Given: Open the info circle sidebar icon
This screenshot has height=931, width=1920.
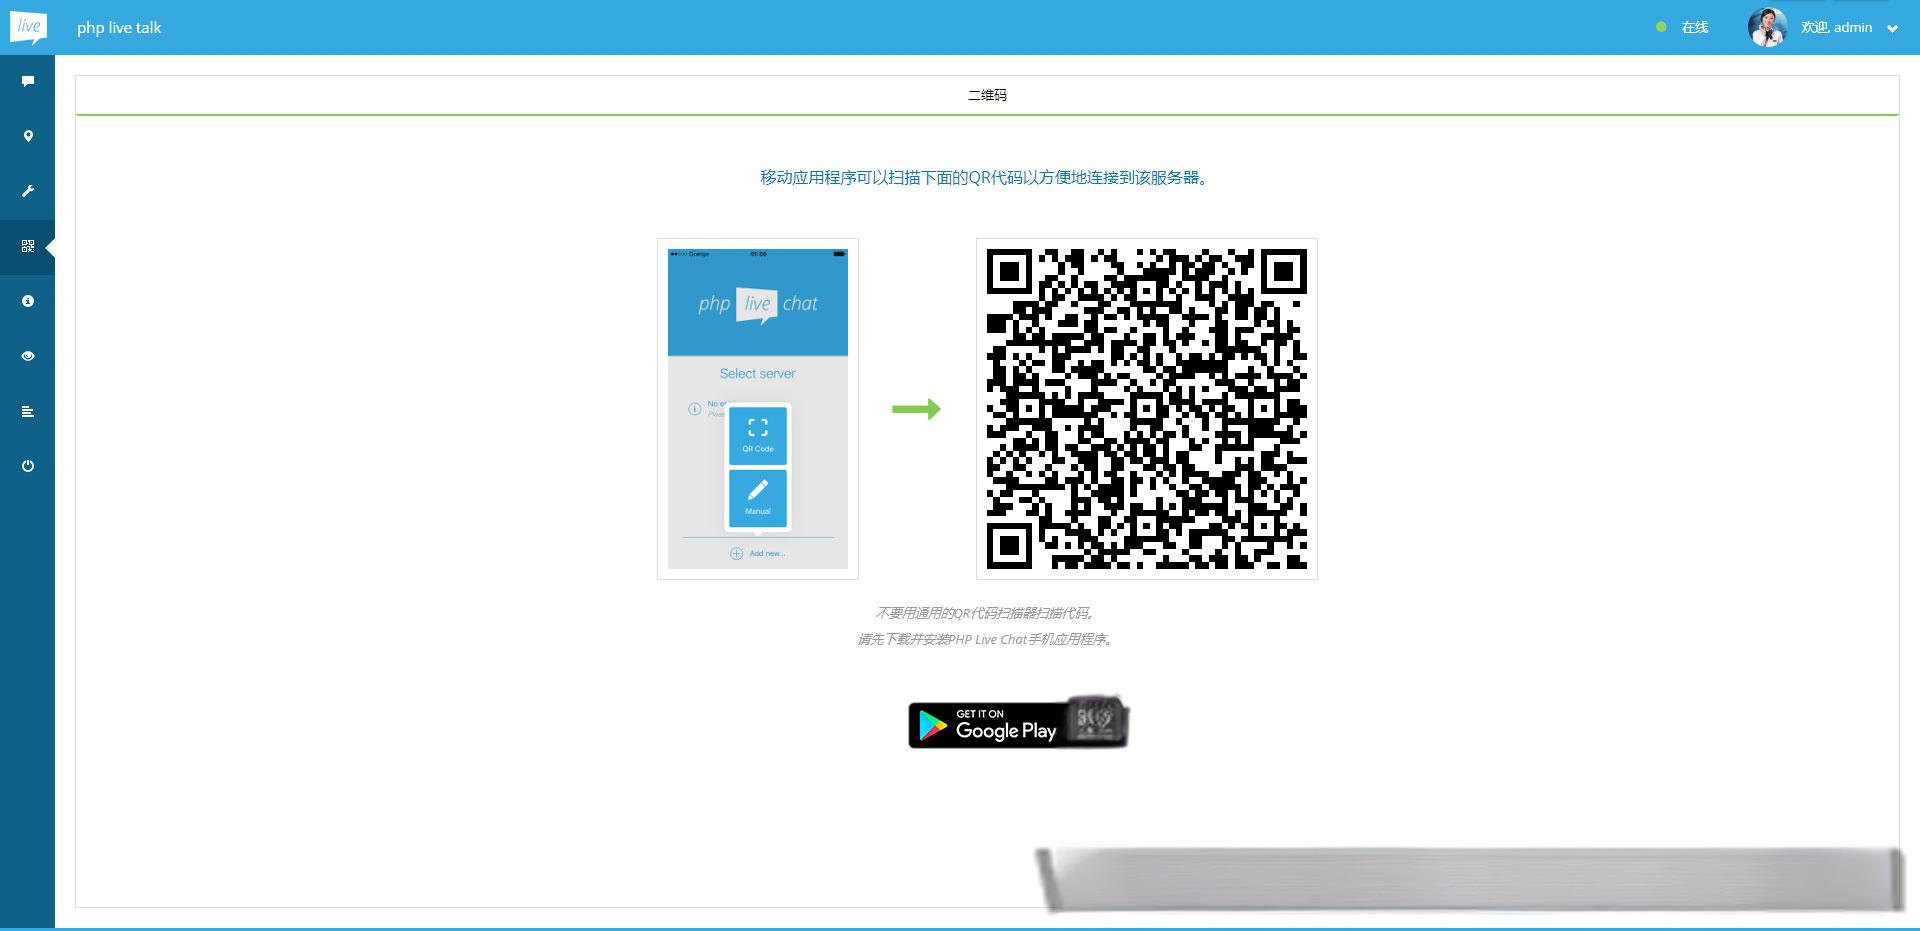Looking at the screenshot, I should tap(28, 301).
